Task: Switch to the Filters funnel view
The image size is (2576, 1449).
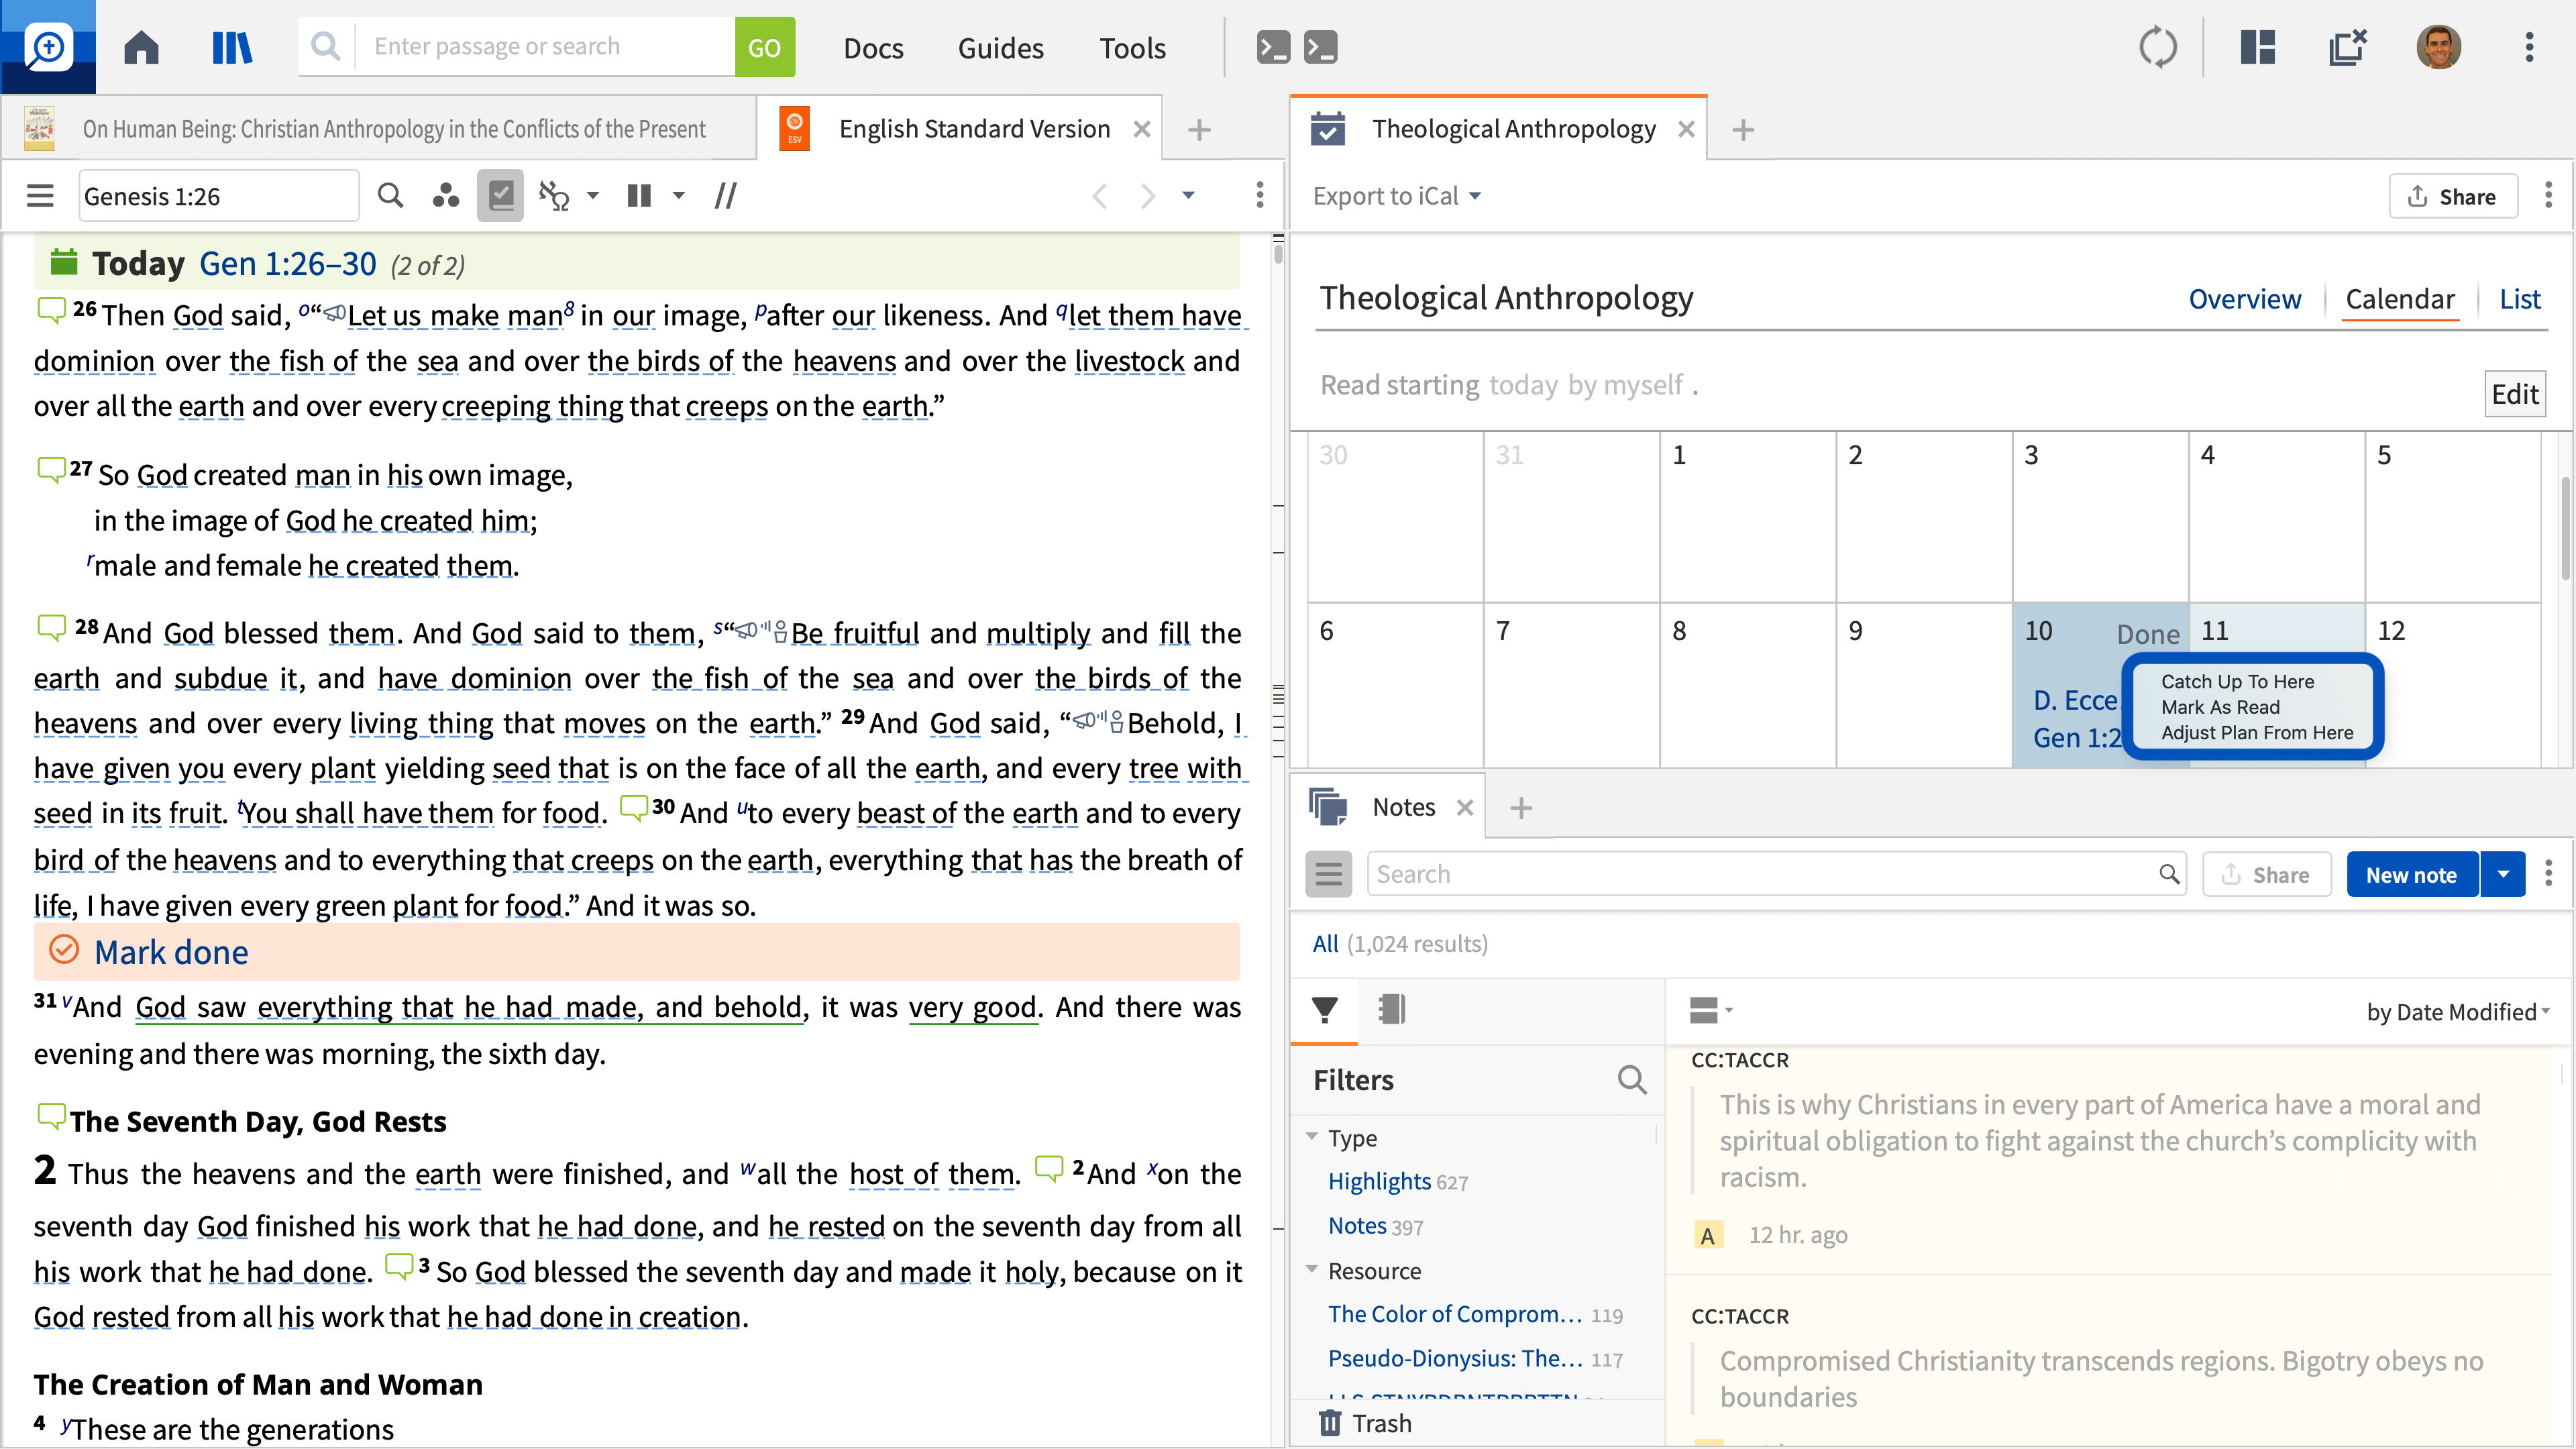Action: [1324, 1010]
